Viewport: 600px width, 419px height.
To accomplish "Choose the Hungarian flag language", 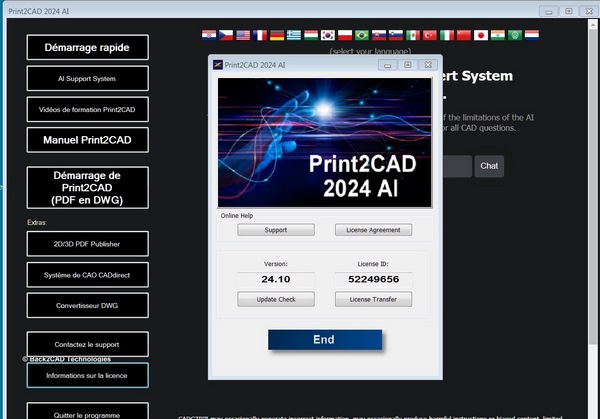I will pos(311,35).
